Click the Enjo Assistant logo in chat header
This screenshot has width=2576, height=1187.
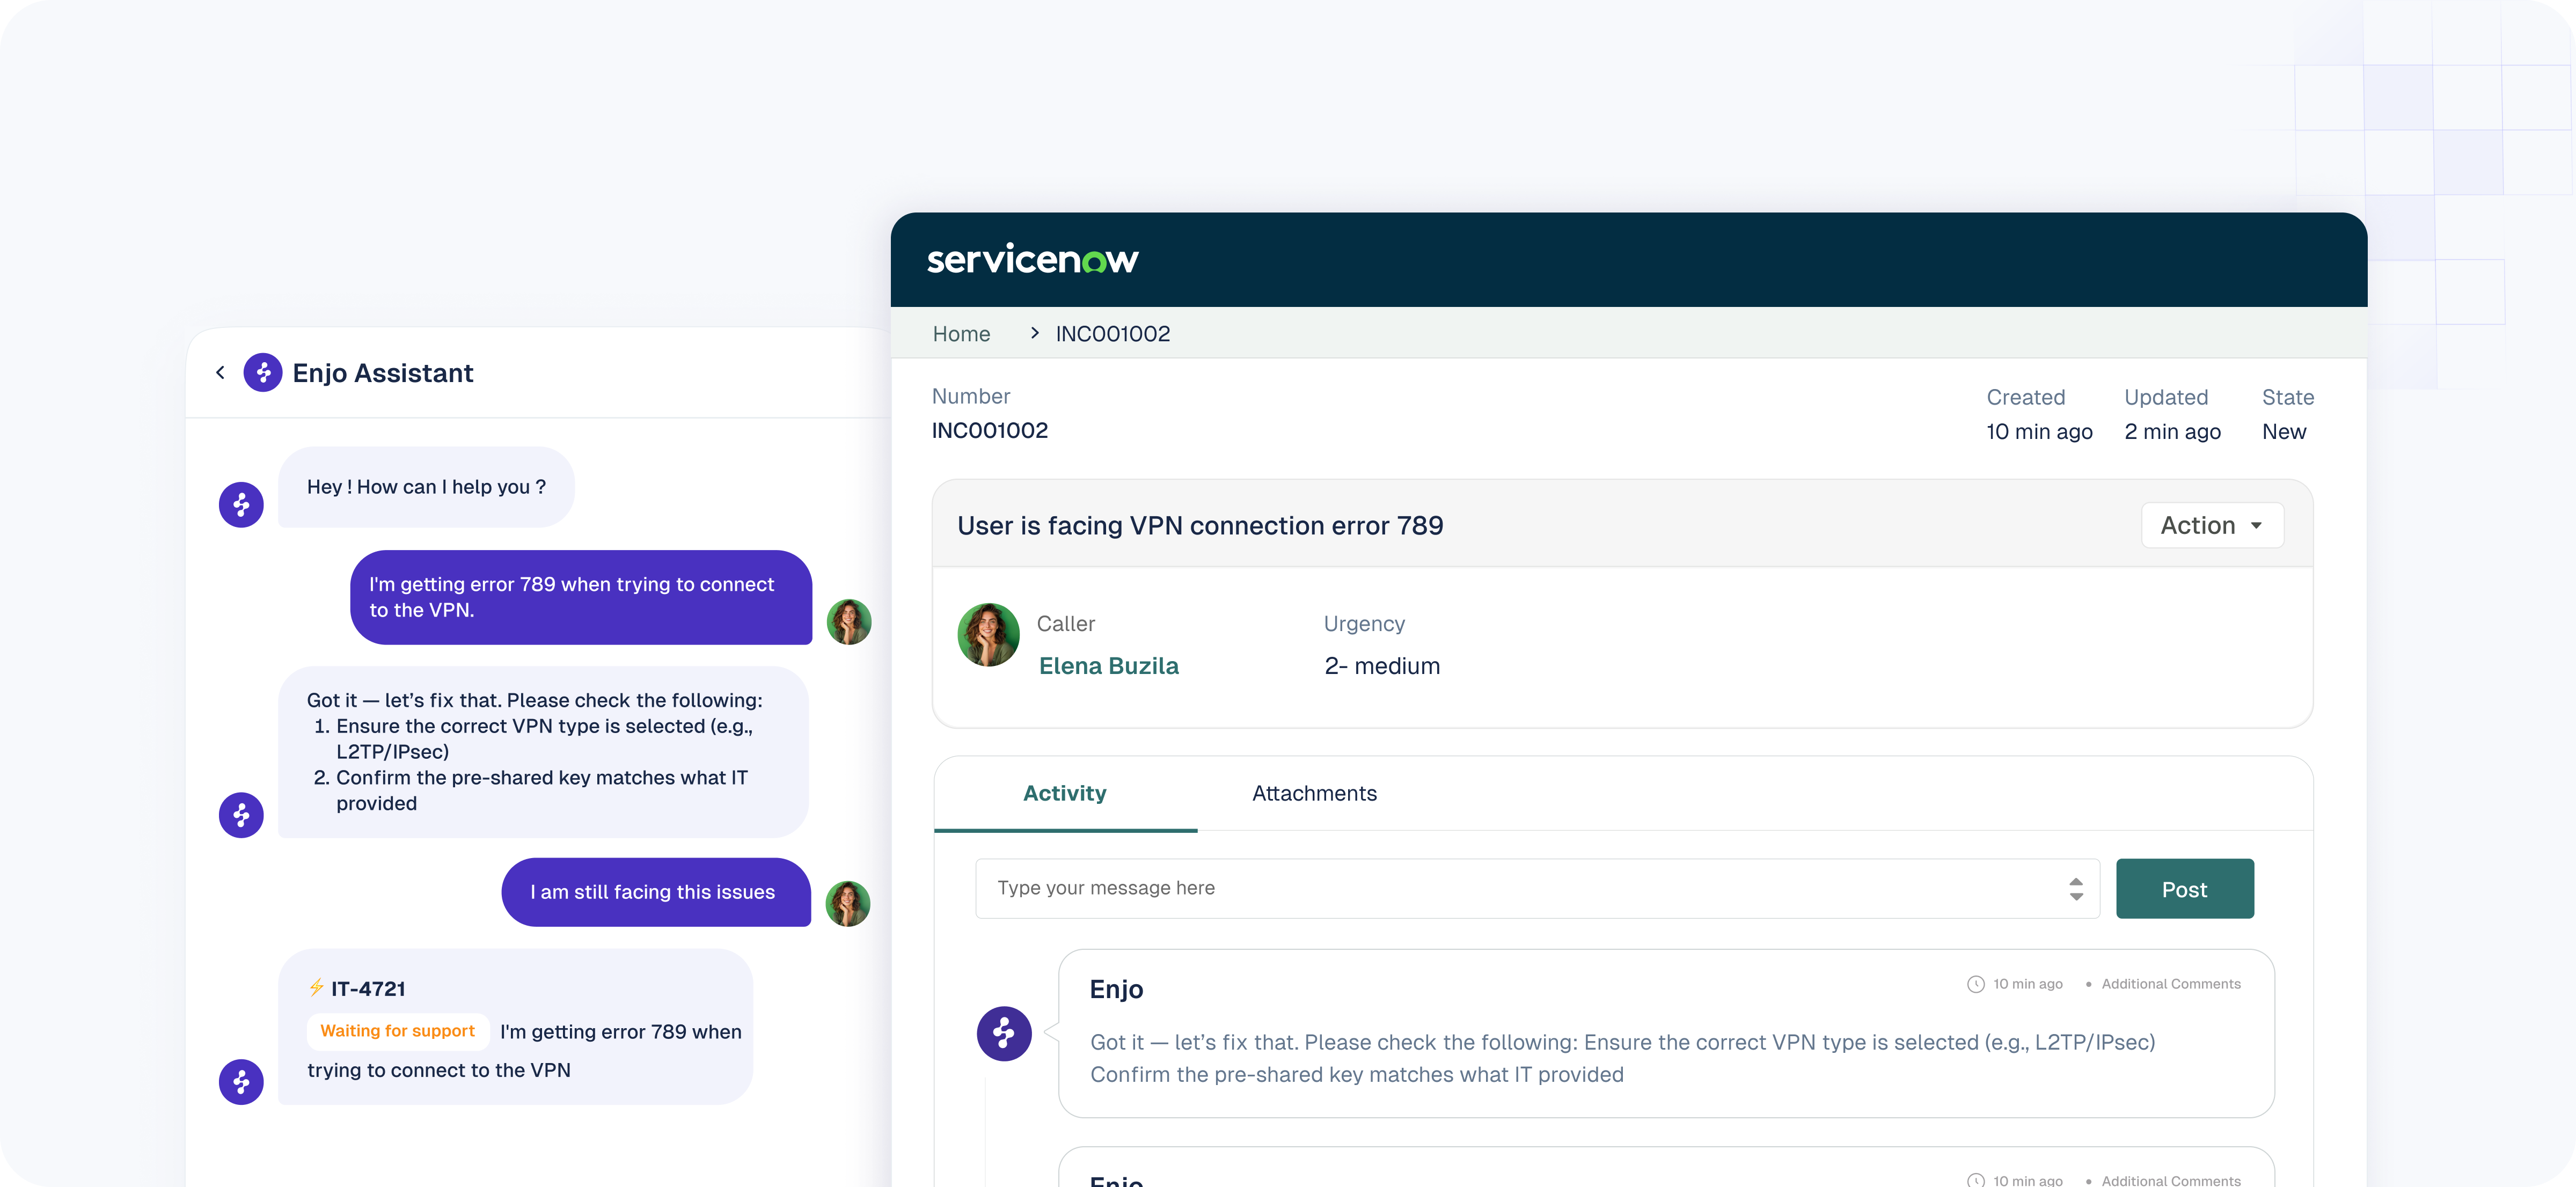coord(263,373)
